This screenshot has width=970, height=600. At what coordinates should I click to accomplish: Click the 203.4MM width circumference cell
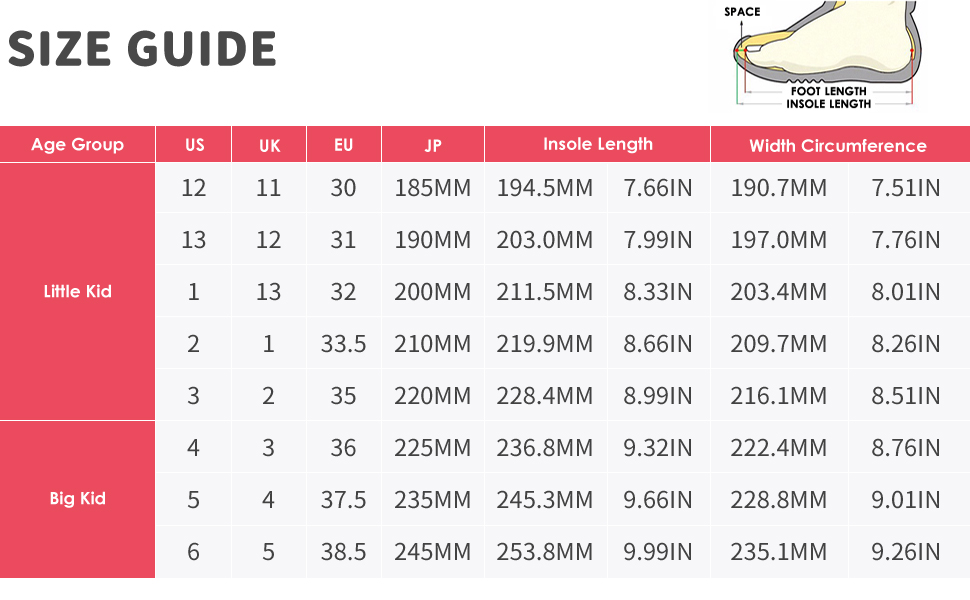tap(779, 292)
